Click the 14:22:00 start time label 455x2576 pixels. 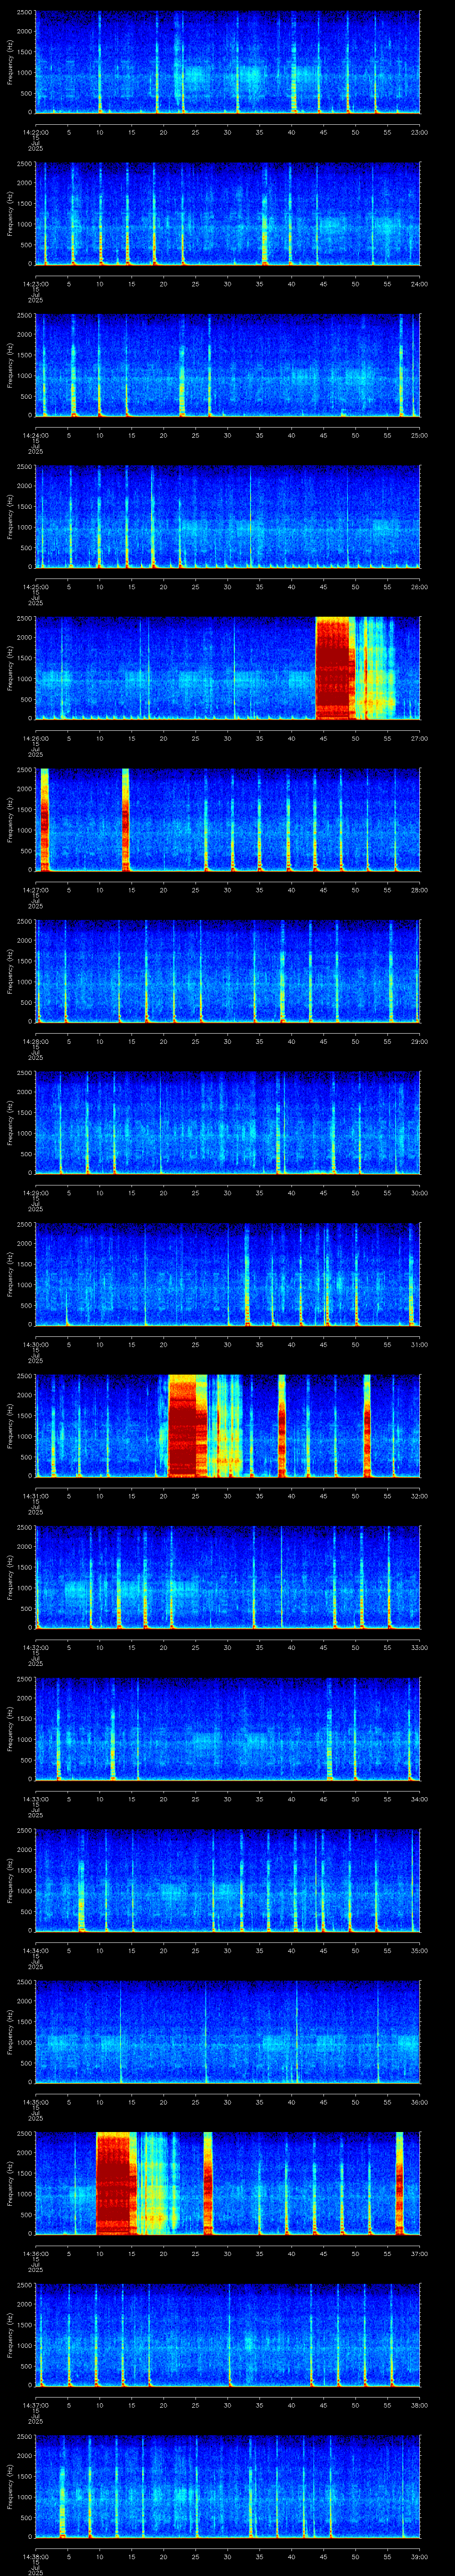tap(35, 132)
